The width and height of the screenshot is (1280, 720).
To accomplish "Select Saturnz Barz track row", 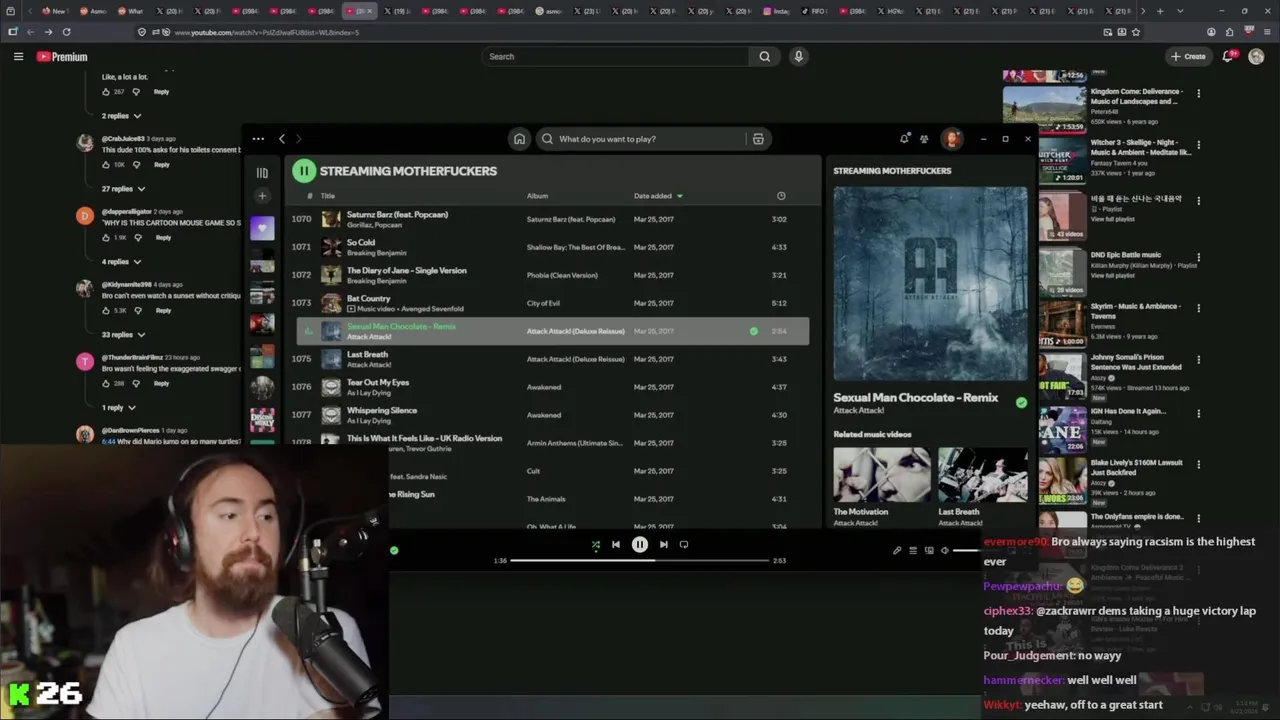I will coord(552,219).
